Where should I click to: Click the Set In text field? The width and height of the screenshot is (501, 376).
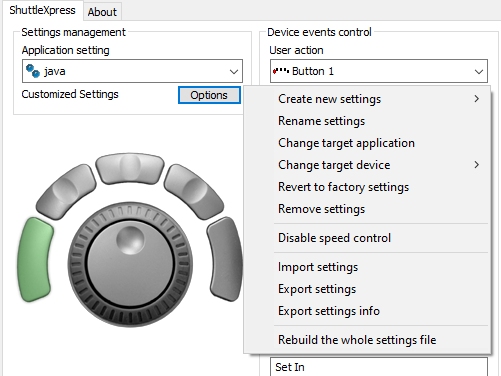pos(379,367)
